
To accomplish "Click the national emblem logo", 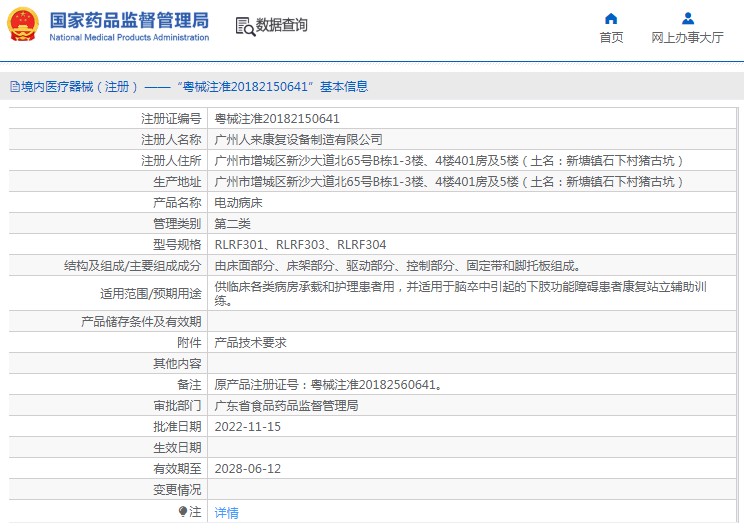I will (x=23, y=25).
